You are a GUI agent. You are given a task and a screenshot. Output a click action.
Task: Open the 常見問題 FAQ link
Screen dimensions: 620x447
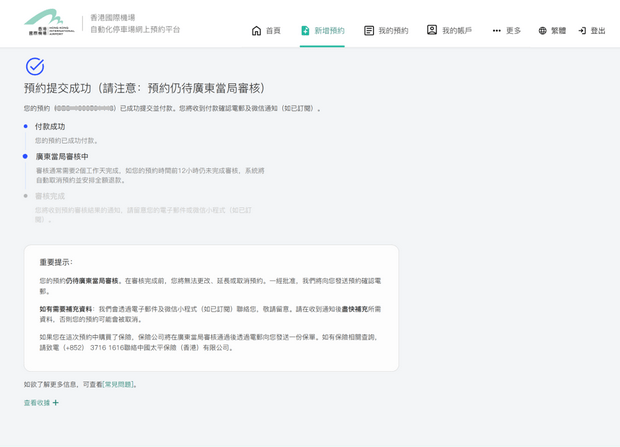pyautogui.click(x=118, y=384)
